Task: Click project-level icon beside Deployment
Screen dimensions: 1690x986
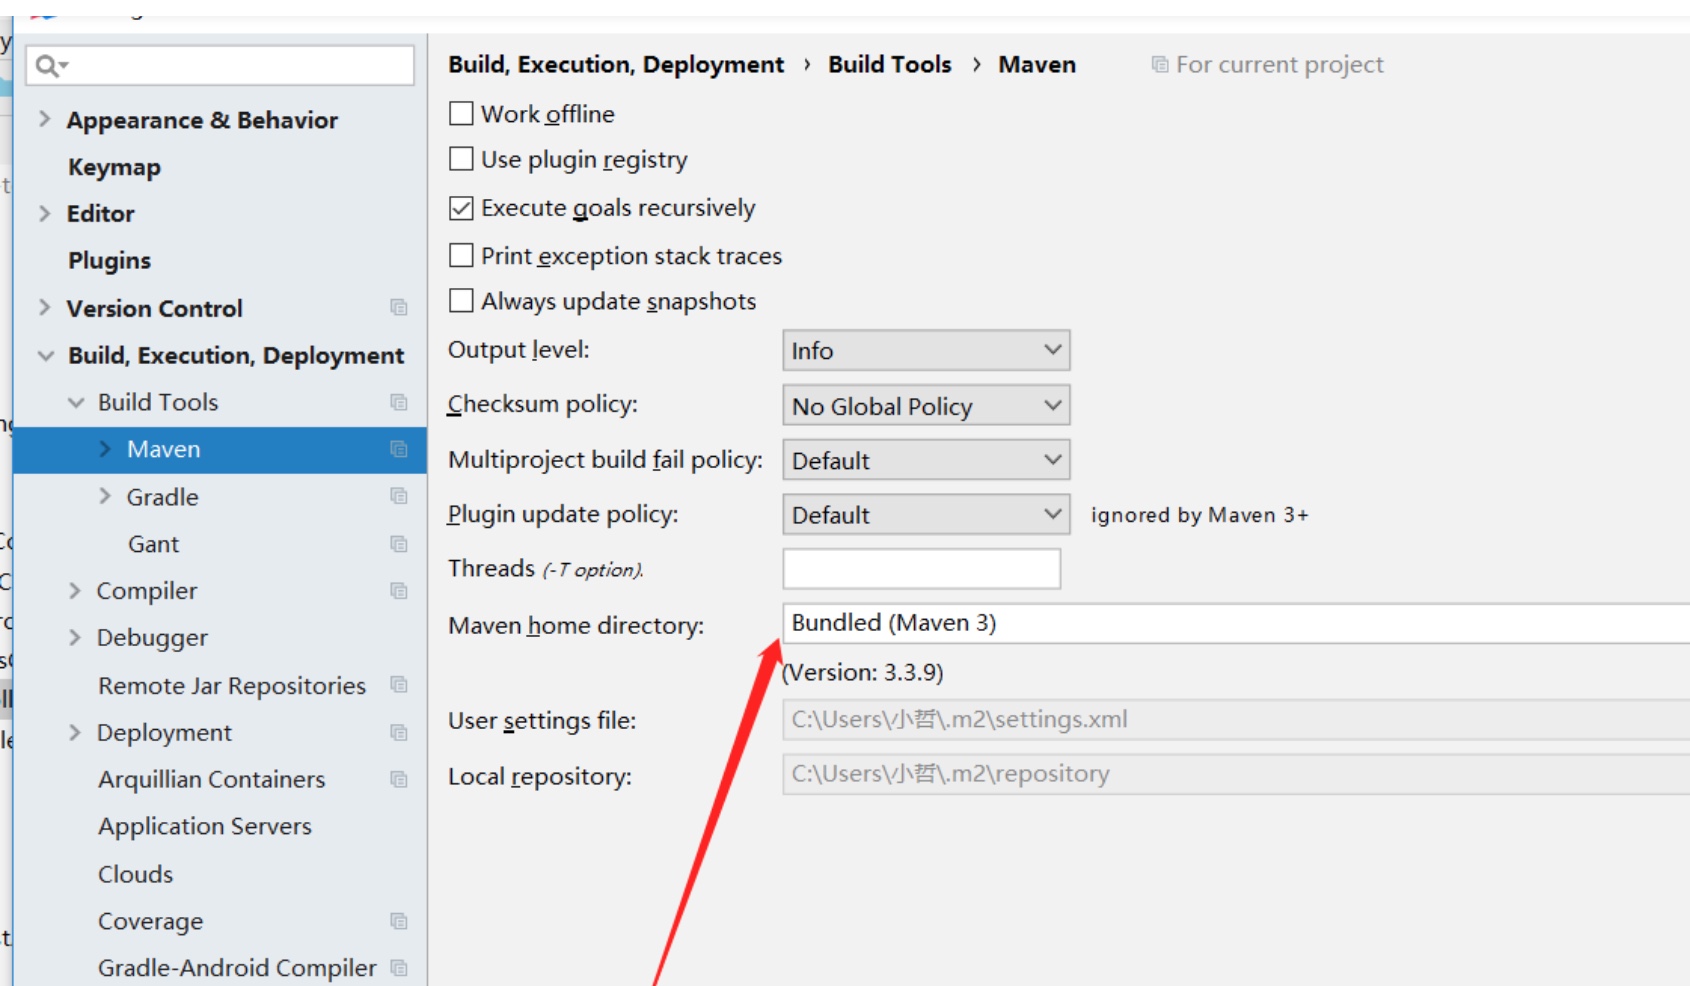Action: point(398,733)
